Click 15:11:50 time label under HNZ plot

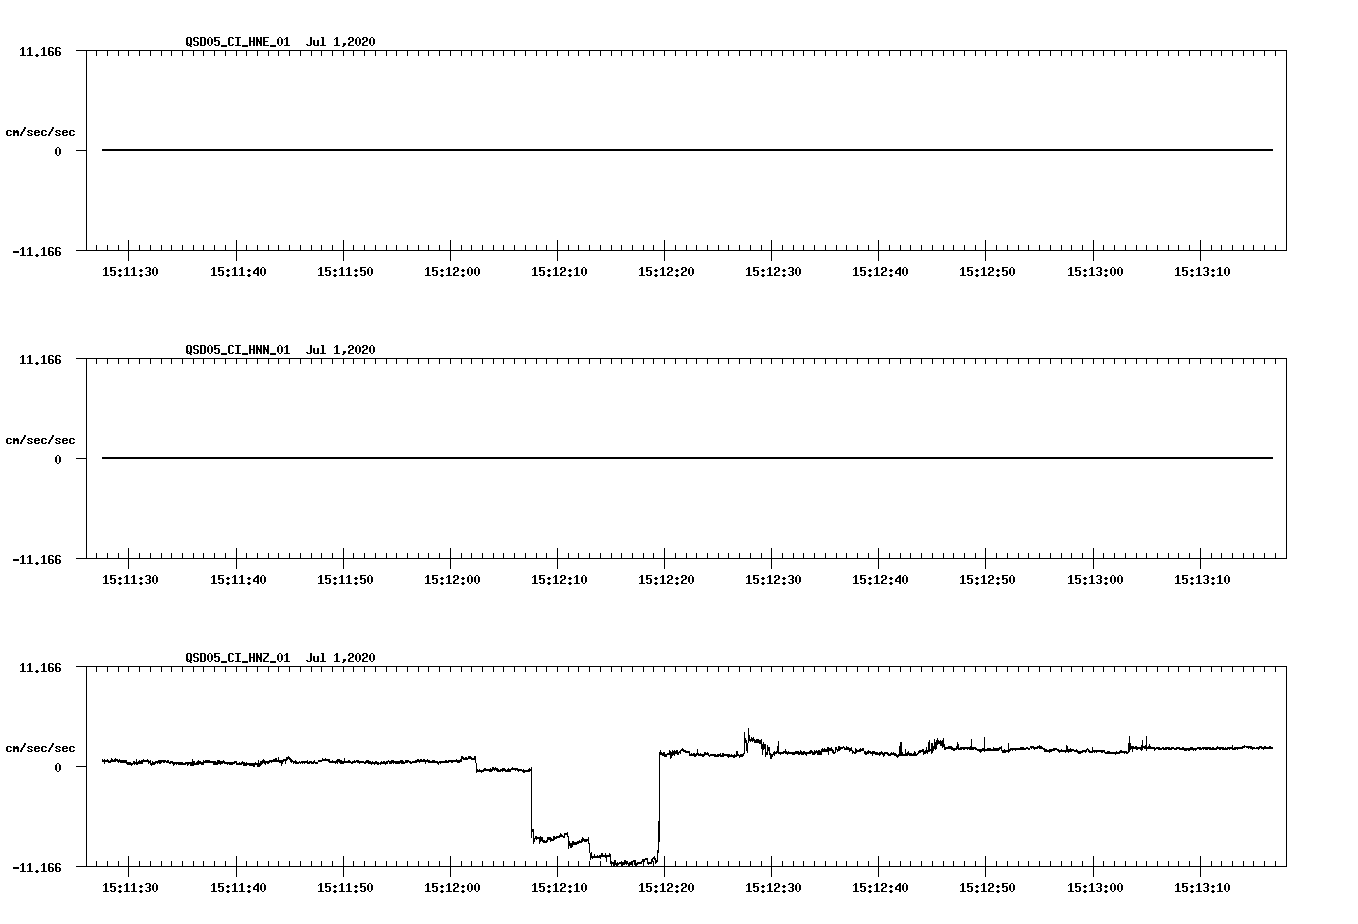(x=345, y=888)
